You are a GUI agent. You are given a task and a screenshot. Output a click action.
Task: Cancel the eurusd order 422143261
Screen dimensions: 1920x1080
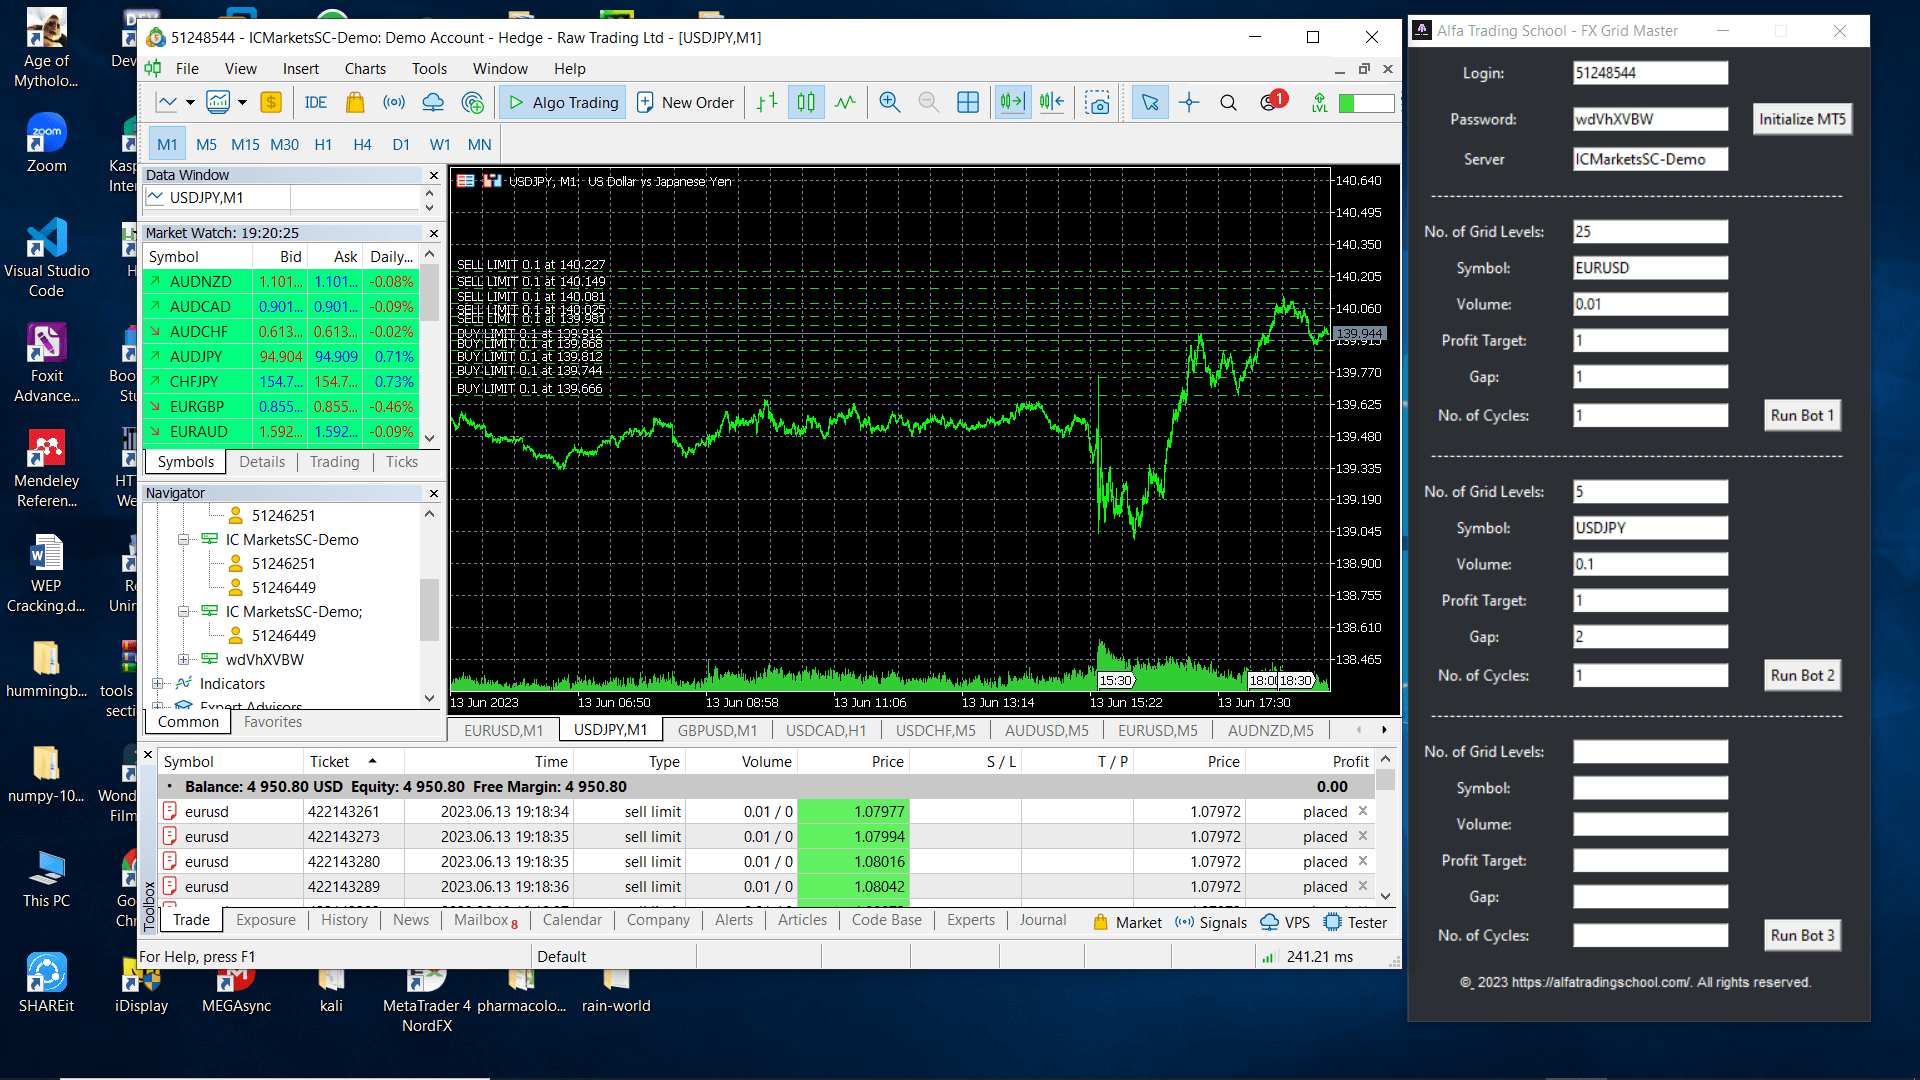[1363, 811]
